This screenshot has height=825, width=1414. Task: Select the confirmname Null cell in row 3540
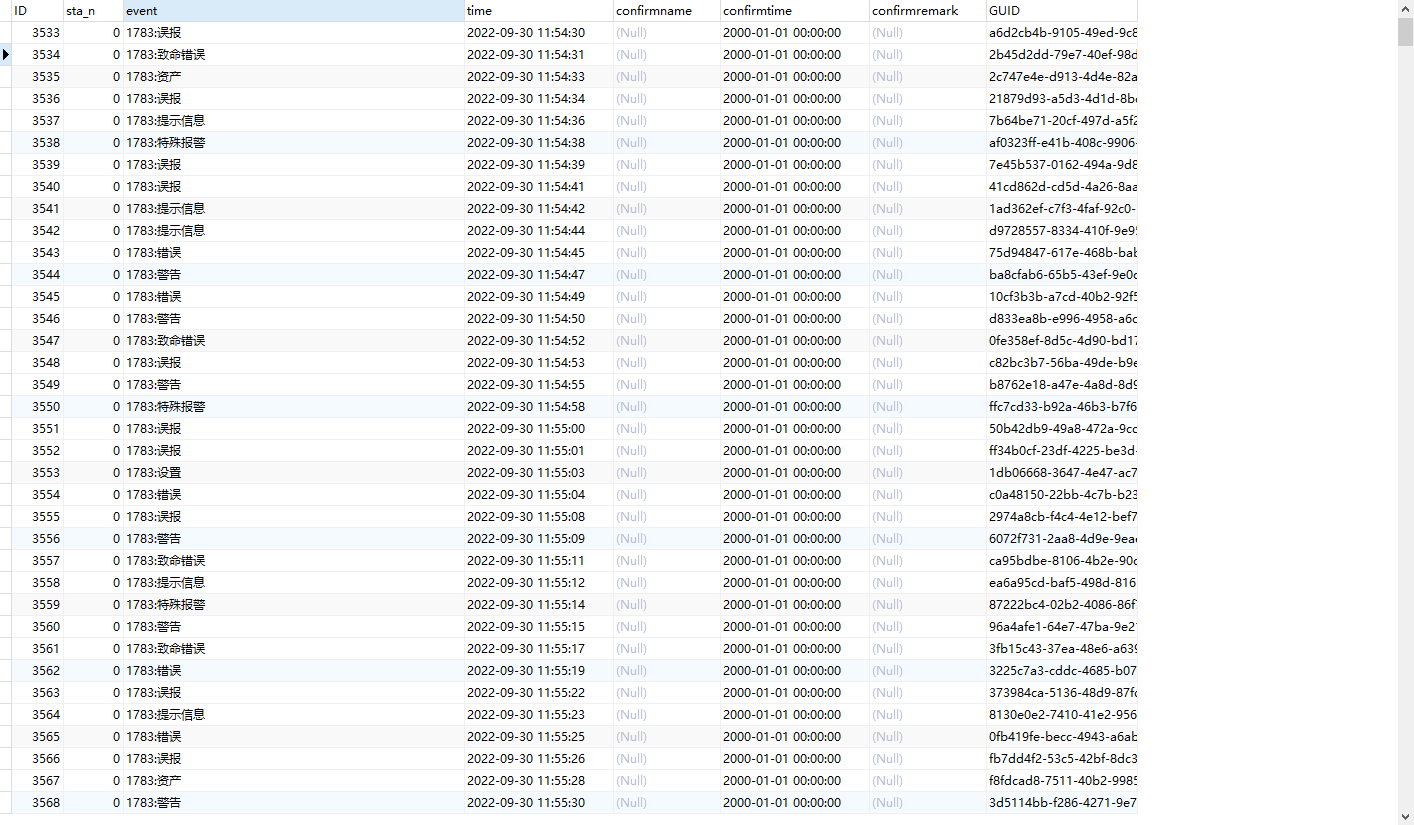[x=666, y=186]
